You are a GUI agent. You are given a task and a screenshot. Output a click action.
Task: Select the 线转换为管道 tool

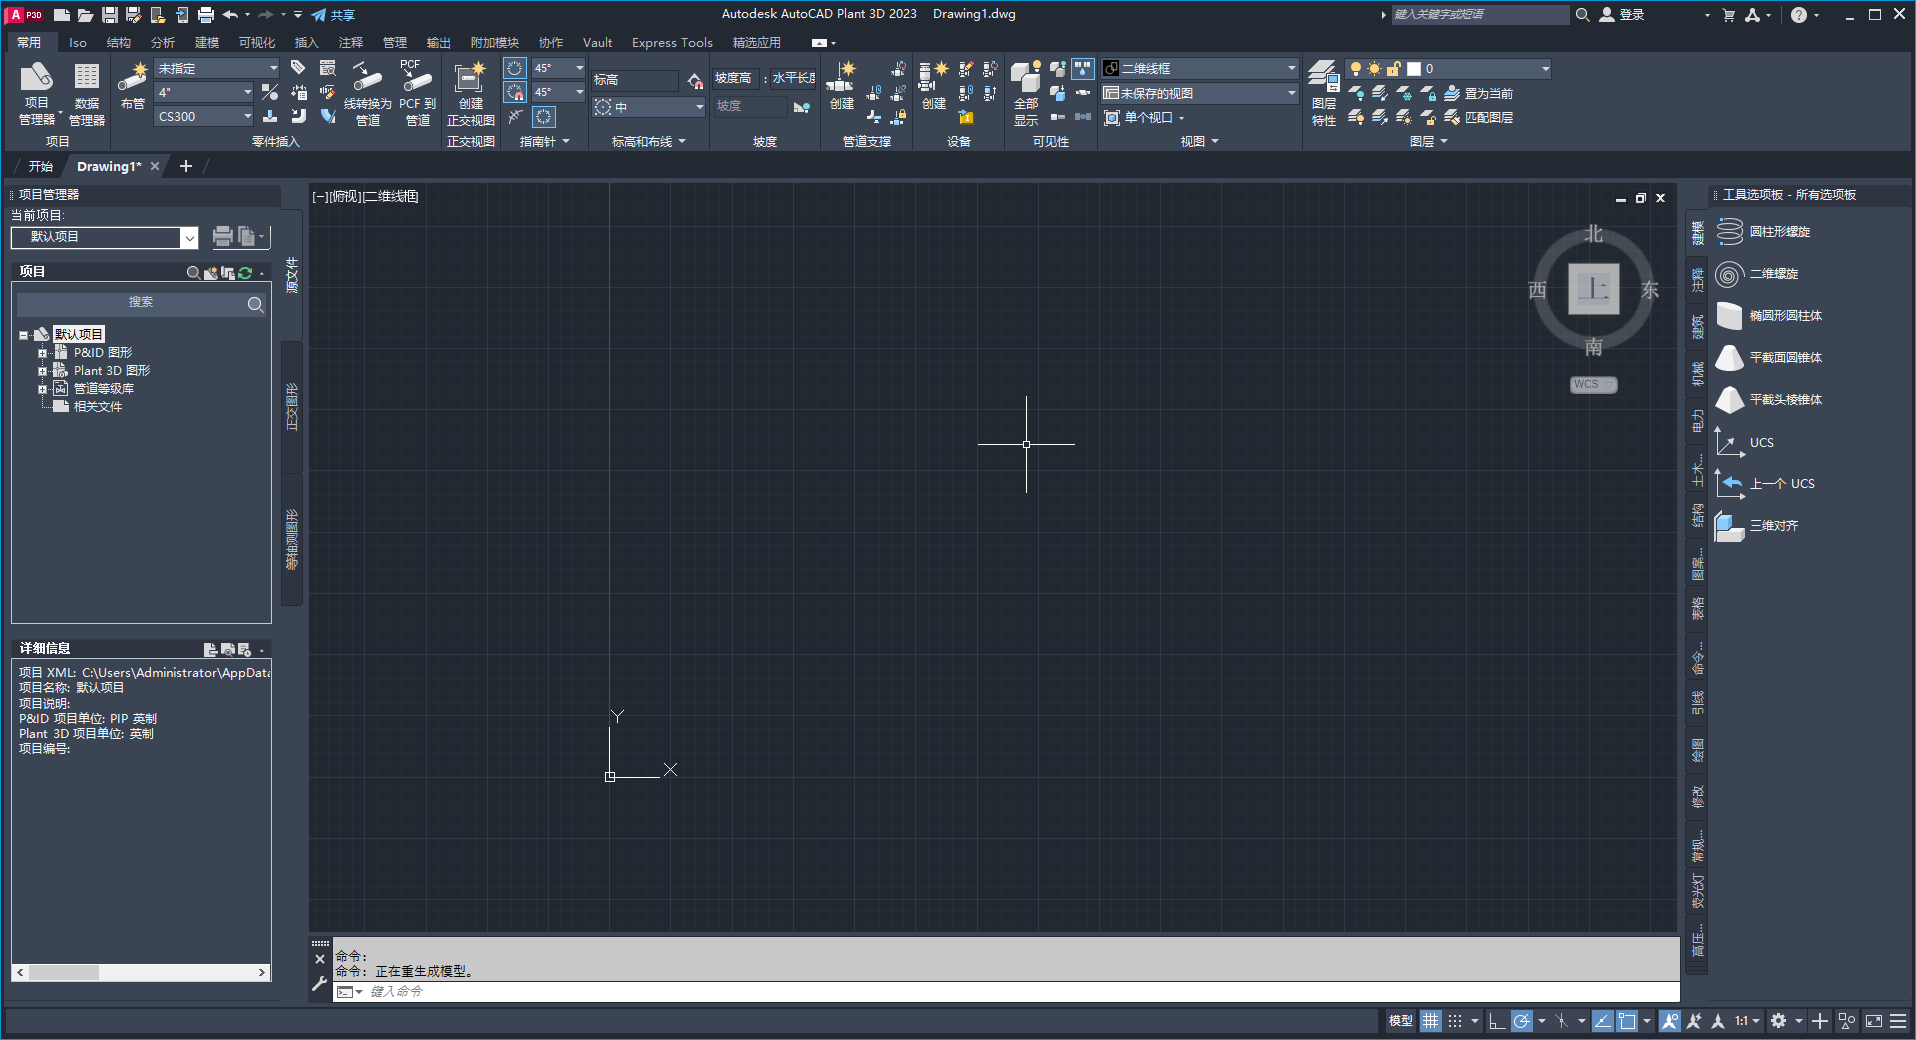[366, 95]
